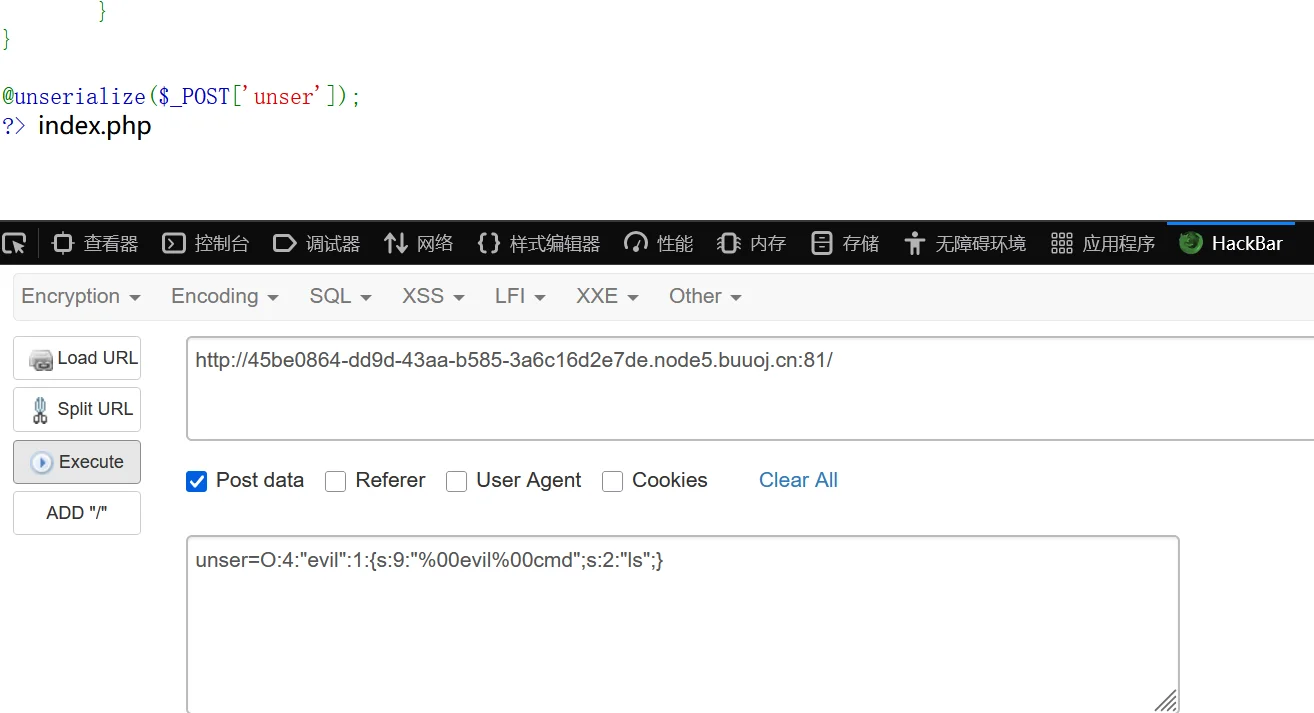Click the element picker icon in devtools
Screen dimensions: 1314x713
click(14, 243)
